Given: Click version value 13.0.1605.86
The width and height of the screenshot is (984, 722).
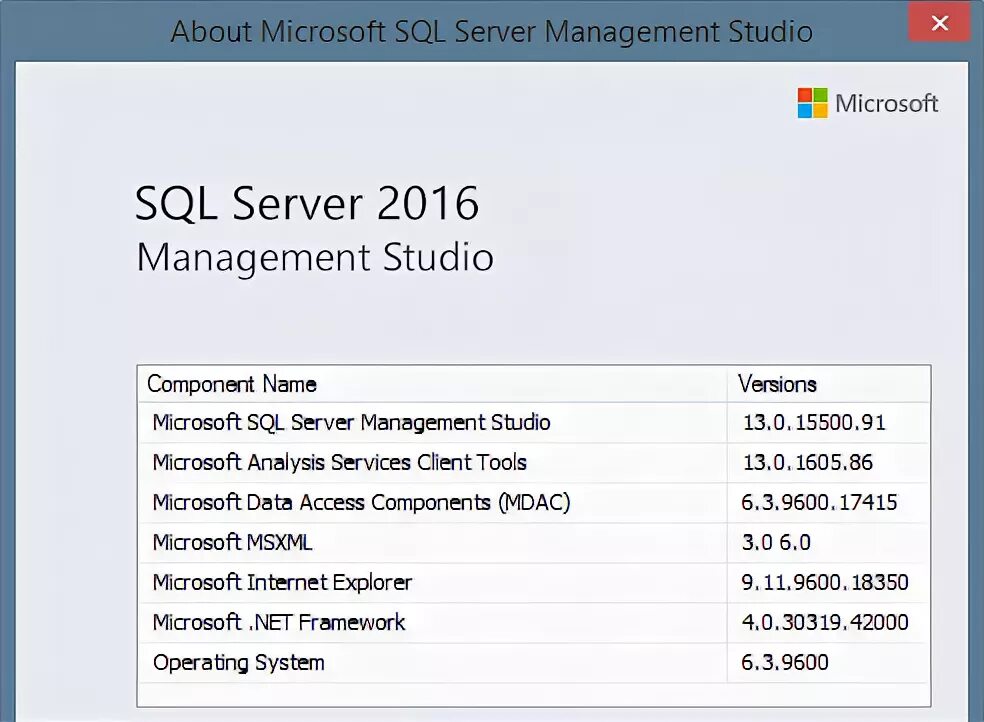Looking at the screenshot, I should [x=808, y=462].
